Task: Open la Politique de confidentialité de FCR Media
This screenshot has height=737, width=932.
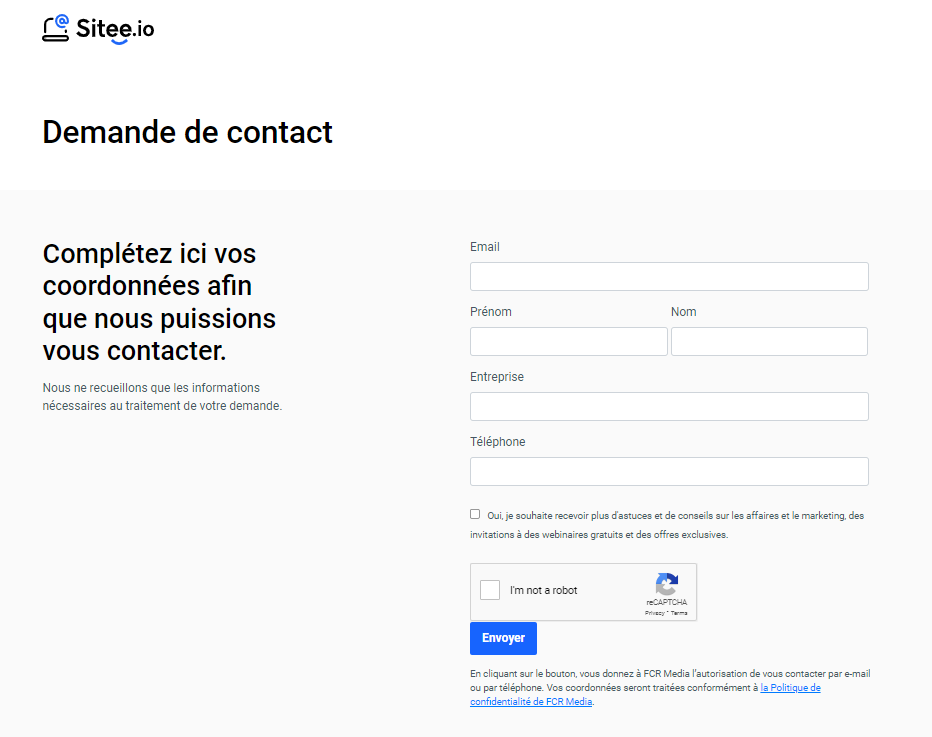Action: pyautogui.click(x=645, y=695)
